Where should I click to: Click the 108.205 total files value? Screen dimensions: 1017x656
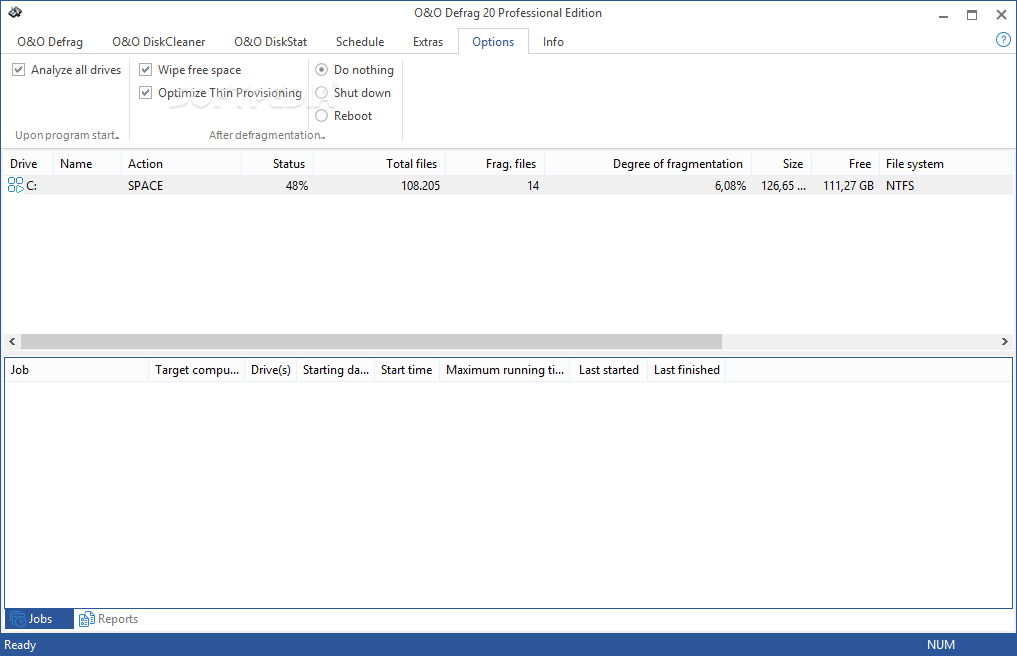[420, 186]
